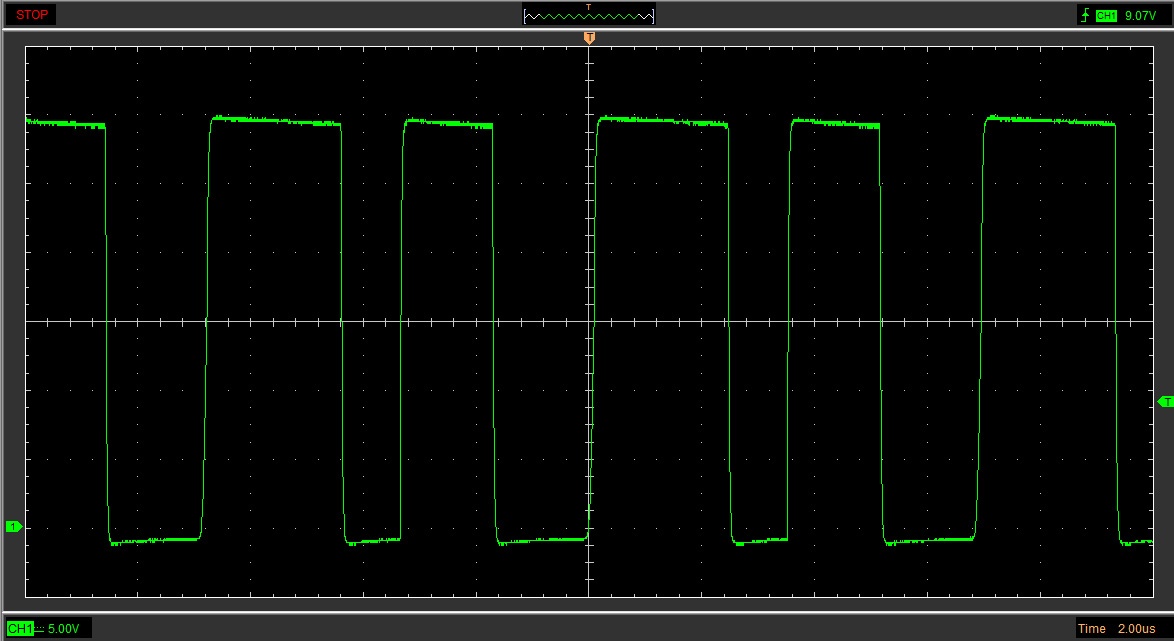Viewport: 1174px width, 641px height.
Task: Click the Time 2.00us timebase readout
Action: [1116, 628]
